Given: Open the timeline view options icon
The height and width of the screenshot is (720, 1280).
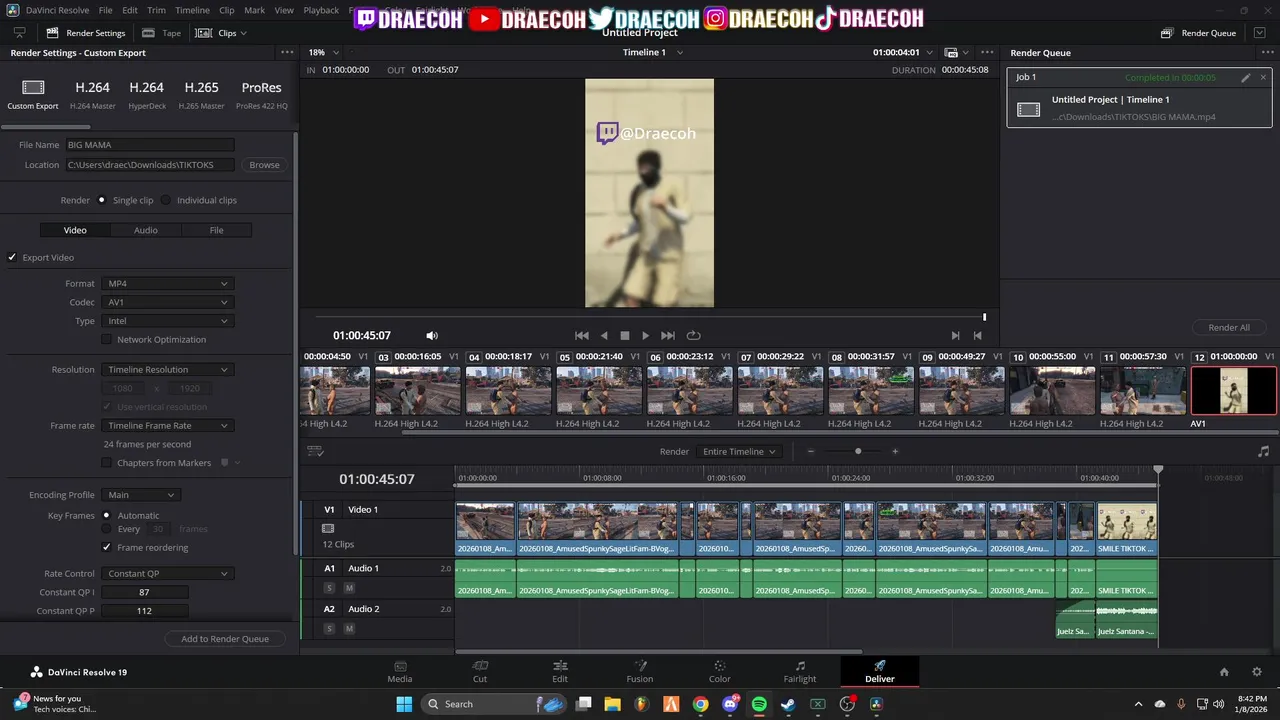Looking at the screenshot, I should click(x=315, y=451).
